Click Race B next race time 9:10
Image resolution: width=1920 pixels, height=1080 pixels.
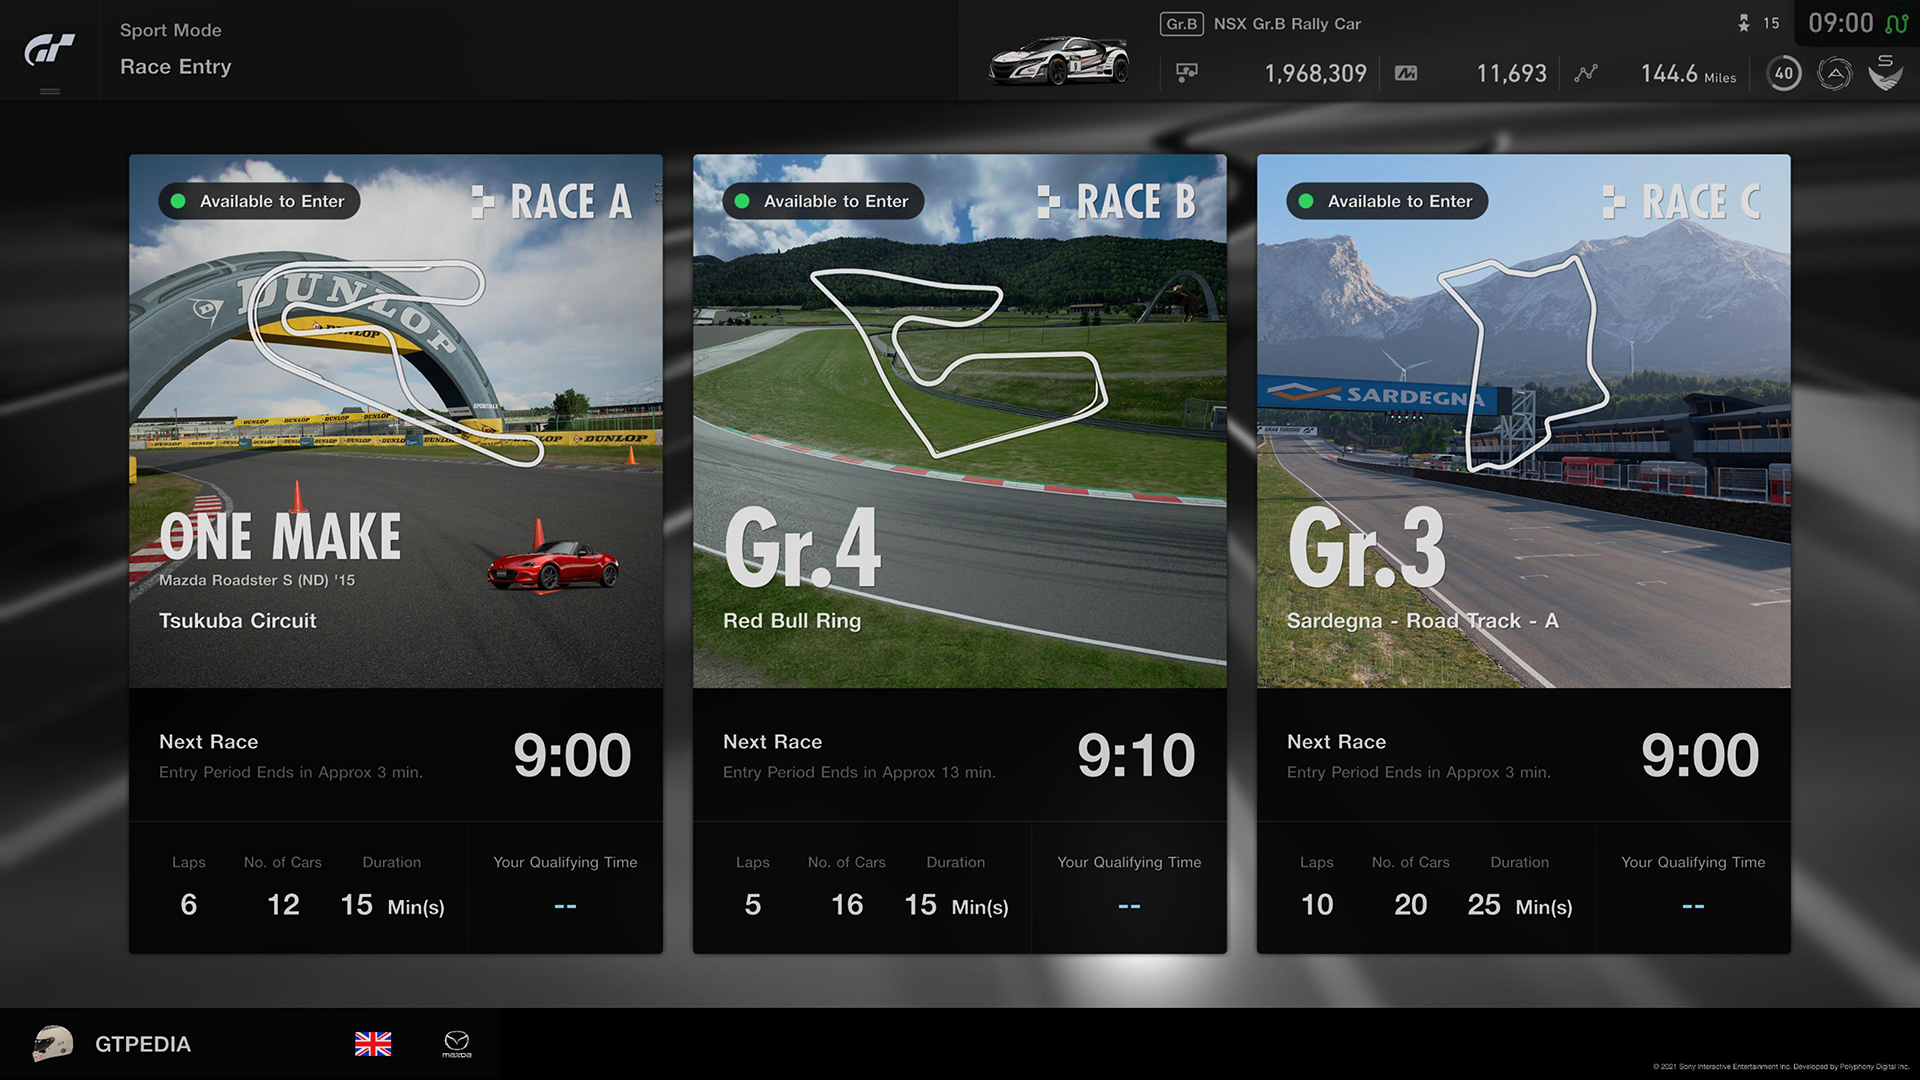pyautogui.click(x=1136, y=755)
